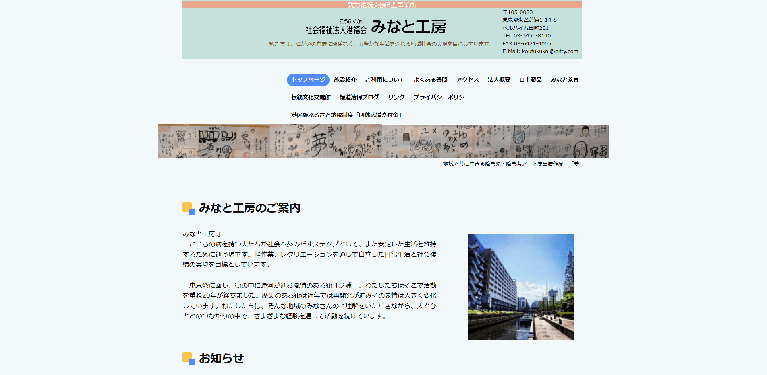This screenshot has width=767, height=375.
Task: Click the salmon notice bar text at page top
Action: coord(382,4)
